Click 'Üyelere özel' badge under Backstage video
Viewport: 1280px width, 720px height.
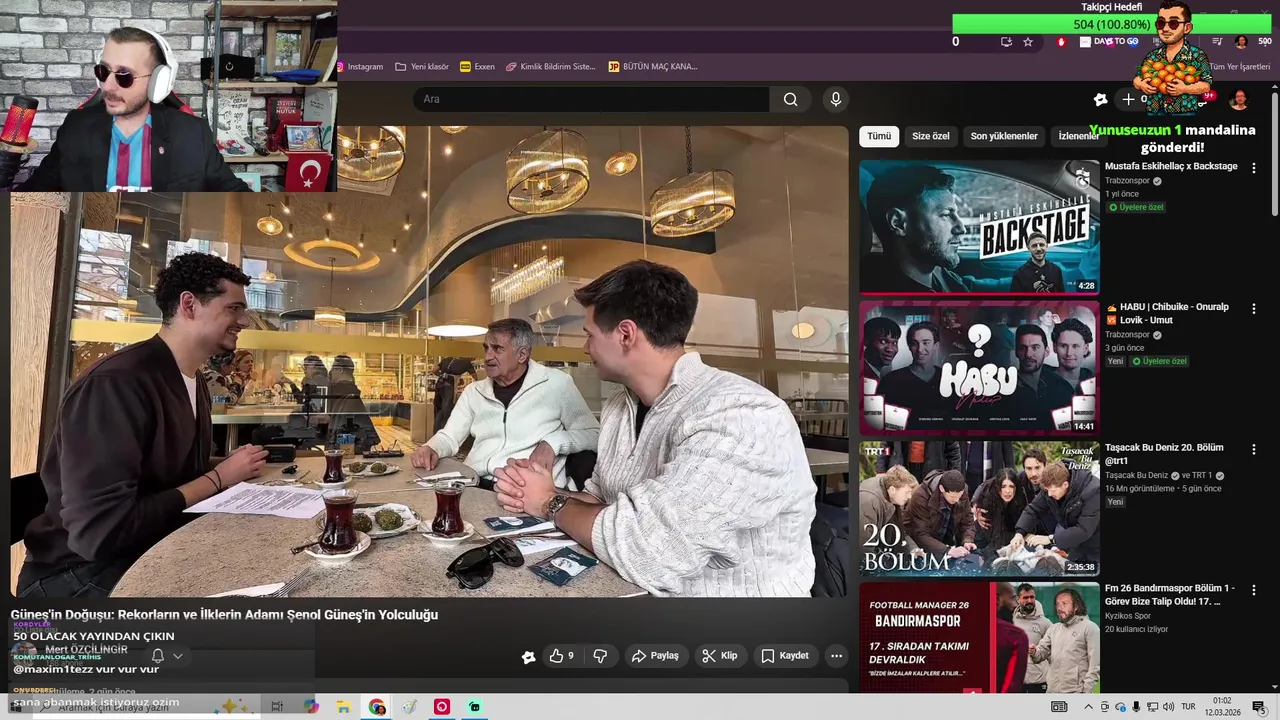[1136, 207]
